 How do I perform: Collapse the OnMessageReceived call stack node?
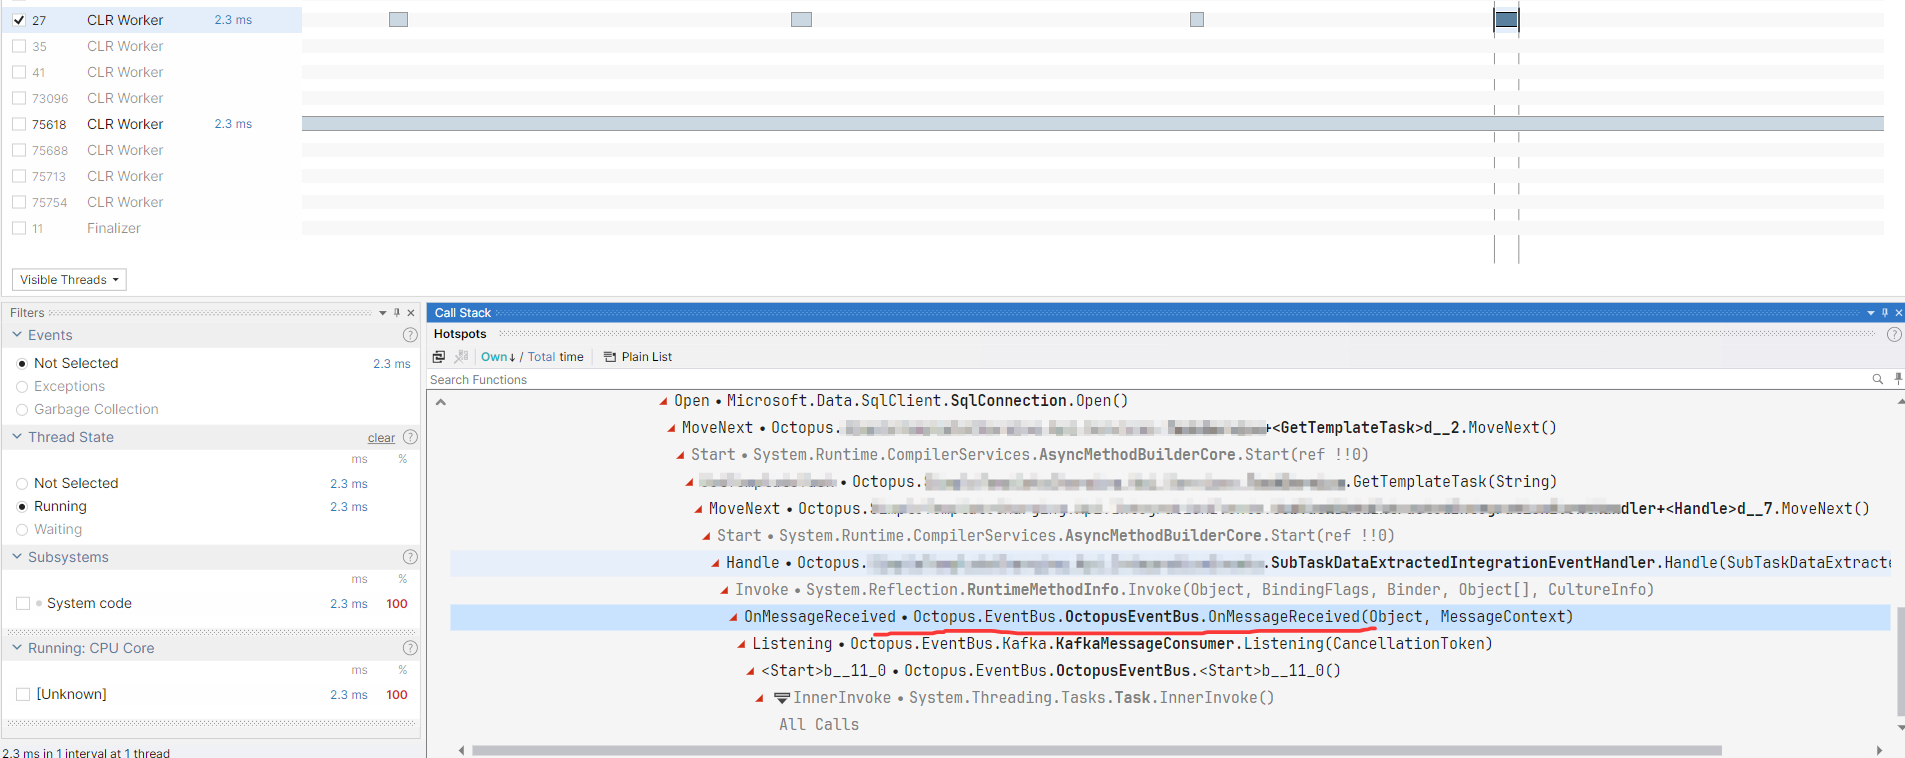point(733,617)
